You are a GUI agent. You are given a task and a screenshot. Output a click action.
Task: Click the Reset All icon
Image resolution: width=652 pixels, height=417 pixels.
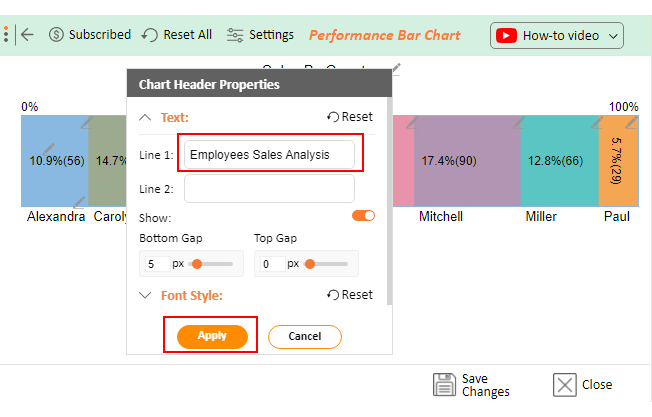coord(150,35)
